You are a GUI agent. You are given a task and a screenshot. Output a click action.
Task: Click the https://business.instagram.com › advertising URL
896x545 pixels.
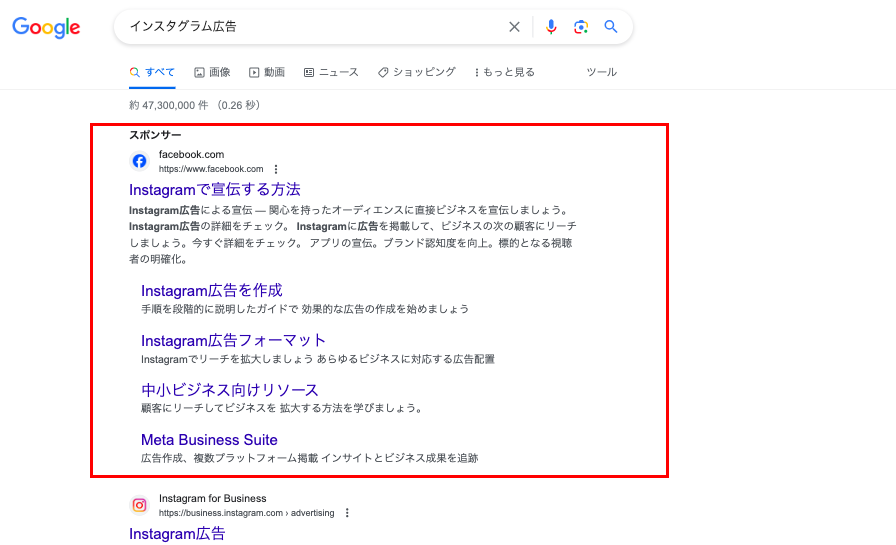click(246, 513)
